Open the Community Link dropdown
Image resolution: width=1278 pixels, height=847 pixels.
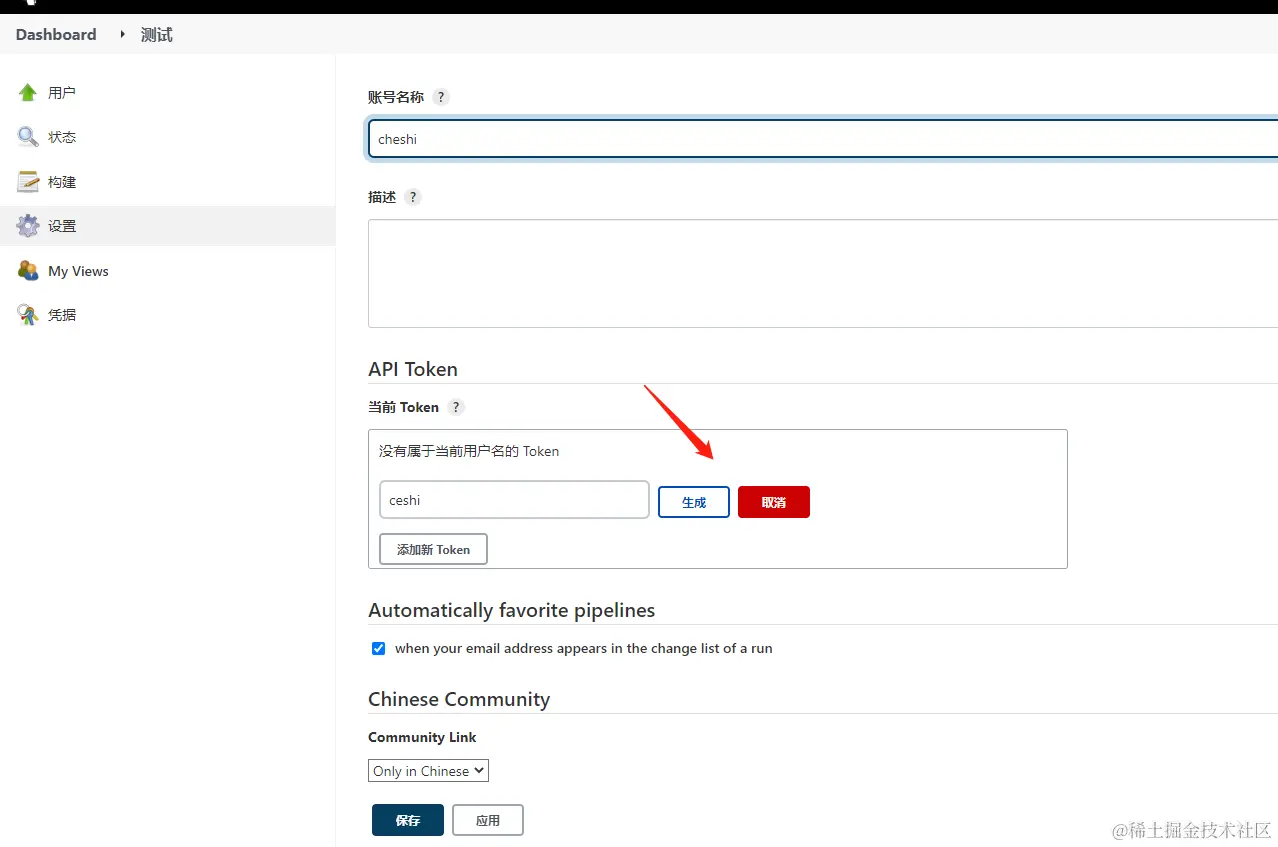pos(428,771)
